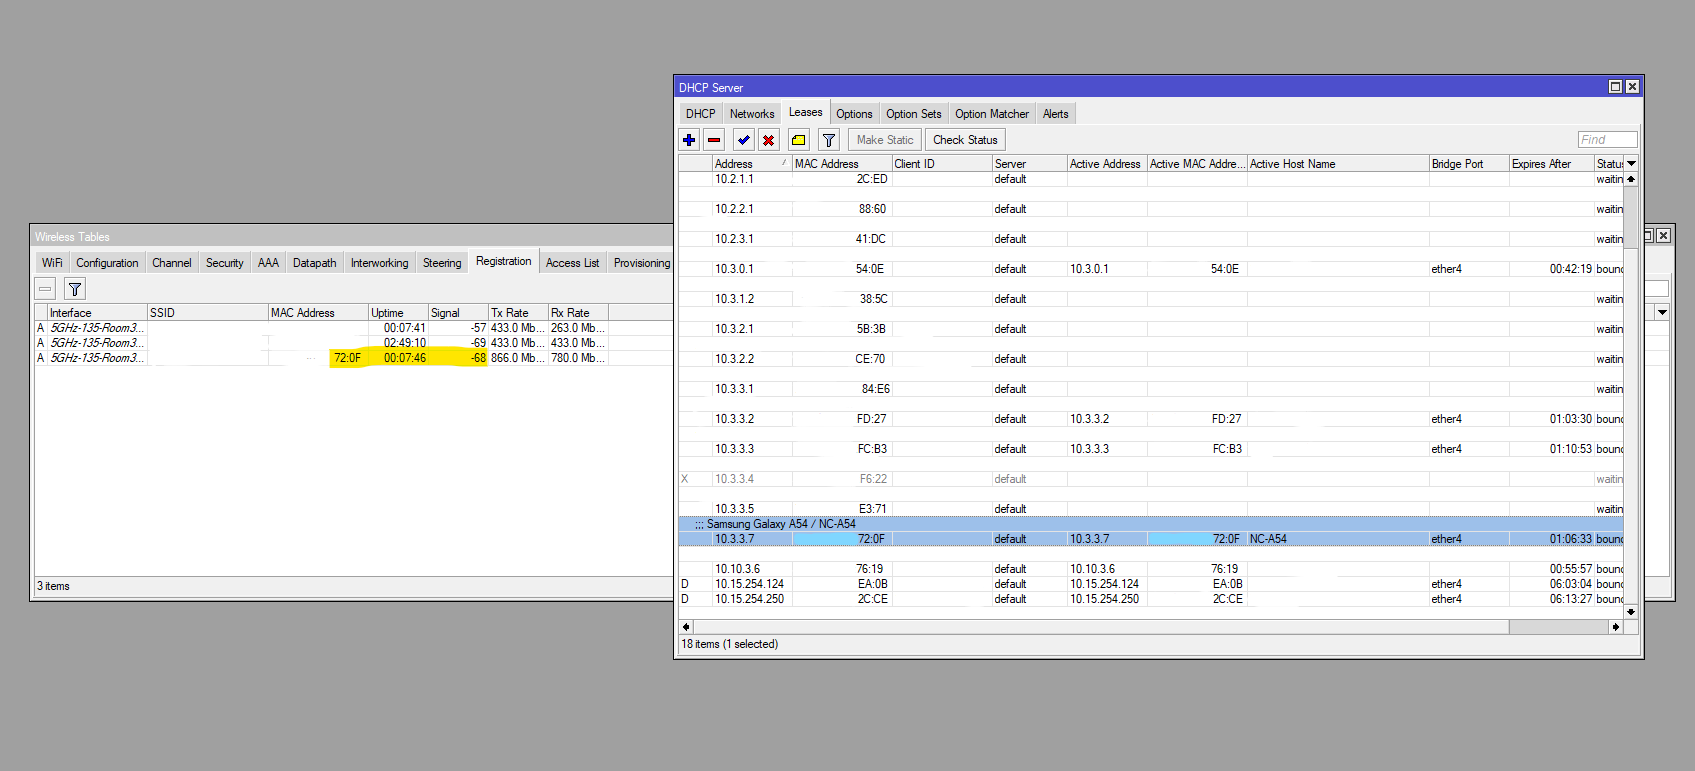Click the remove button in Wireless Tables toolbar
The image size is (1695, 771).
(45, 289)
